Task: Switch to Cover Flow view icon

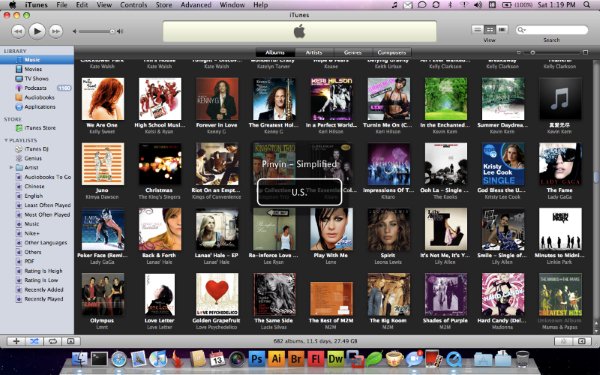Action: [x=502, y=29]
